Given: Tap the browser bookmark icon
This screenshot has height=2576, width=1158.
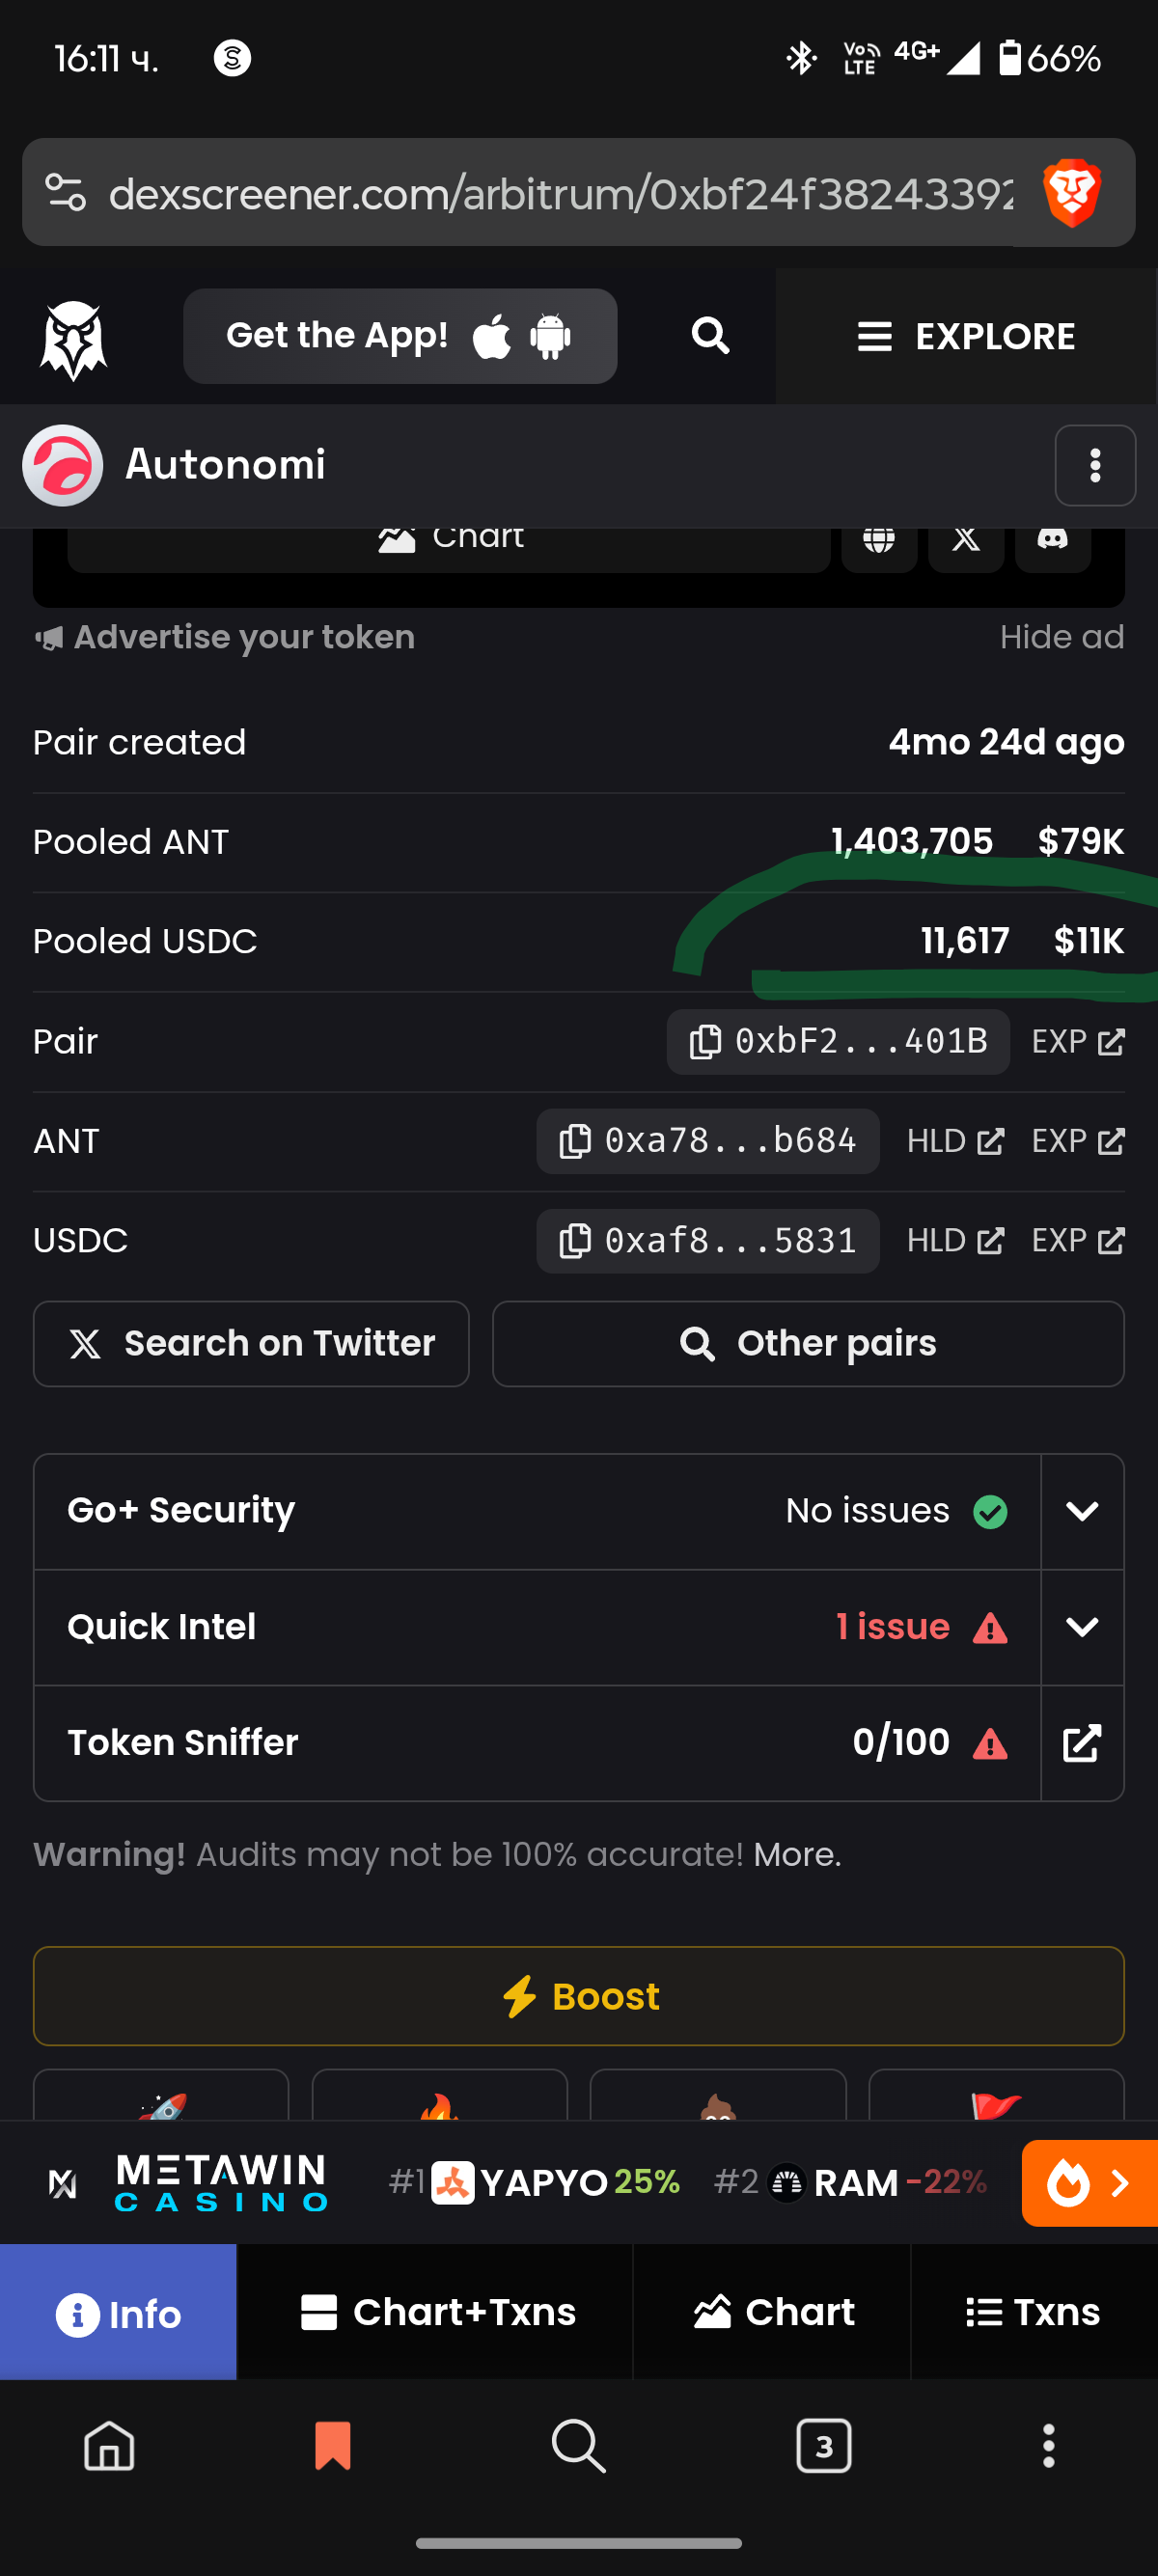Looking at the screenshot, I should (332, 2446).
